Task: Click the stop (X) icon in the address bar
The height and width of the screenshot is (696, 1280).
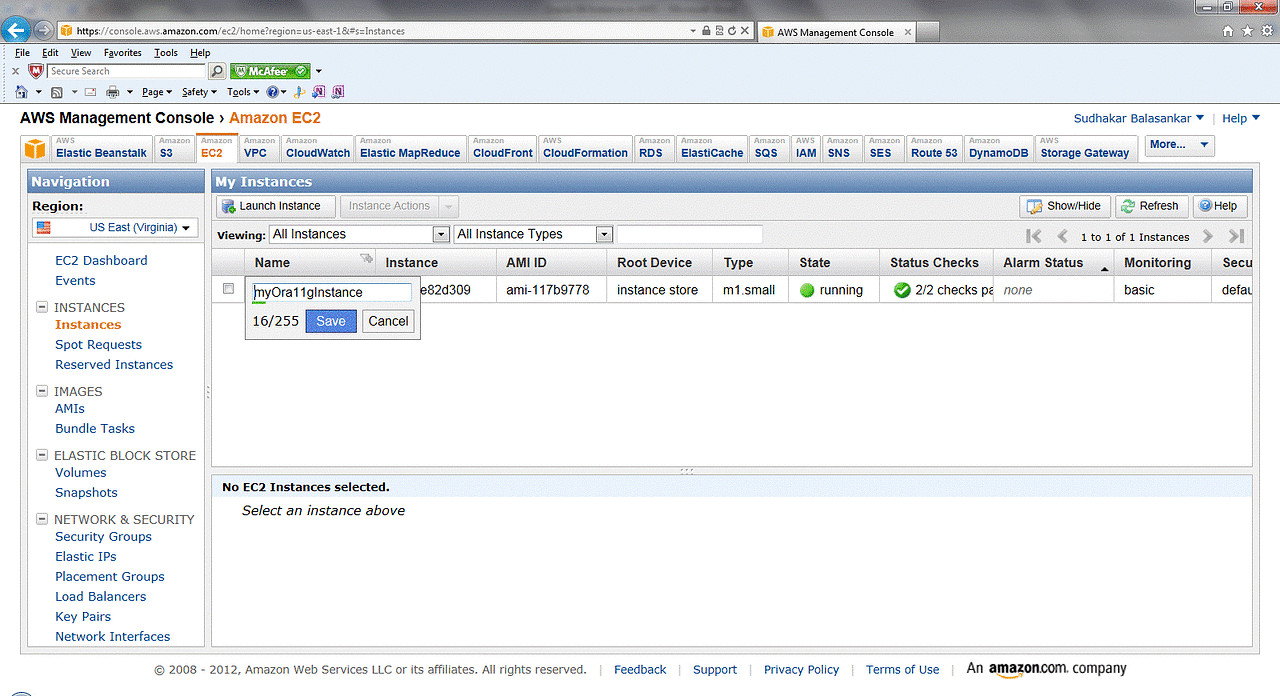Action: pos(746,31)
